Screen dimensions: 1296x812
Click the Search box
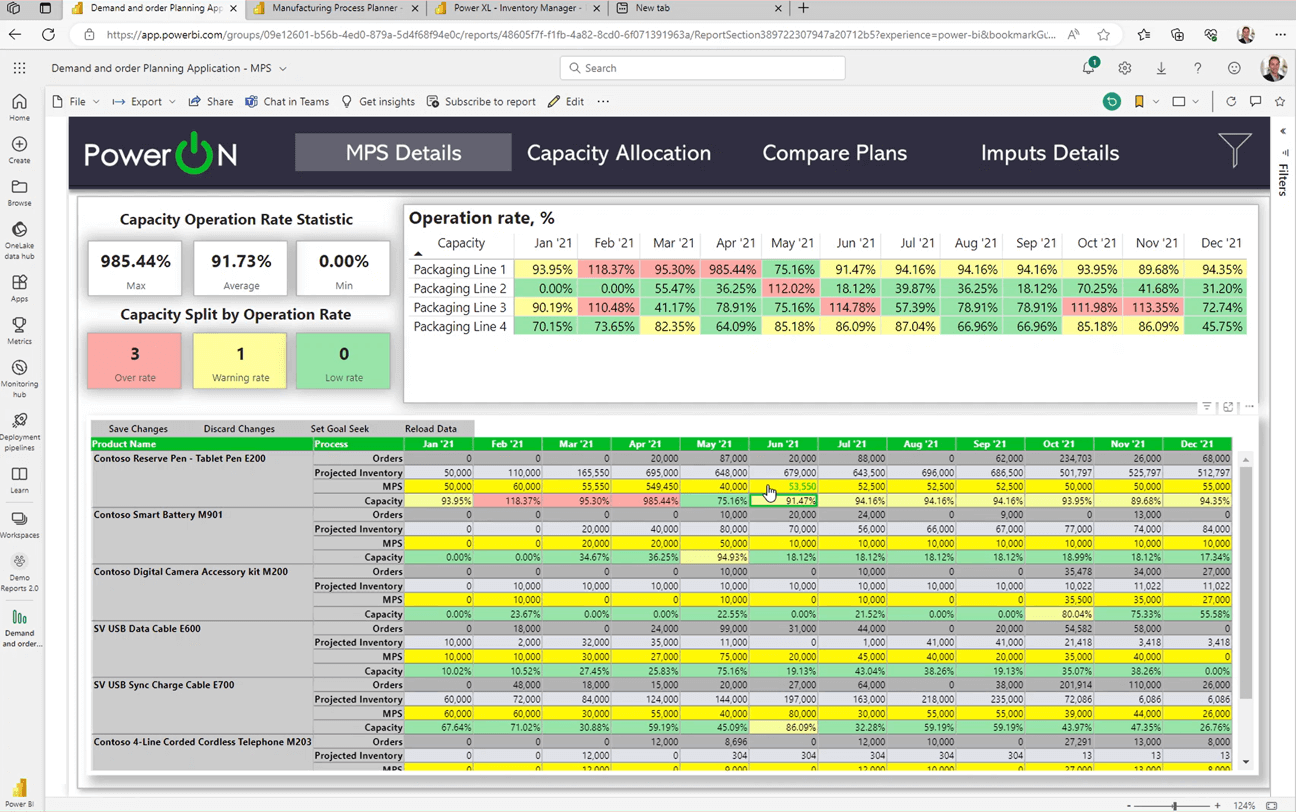click(x=703, y=68)
